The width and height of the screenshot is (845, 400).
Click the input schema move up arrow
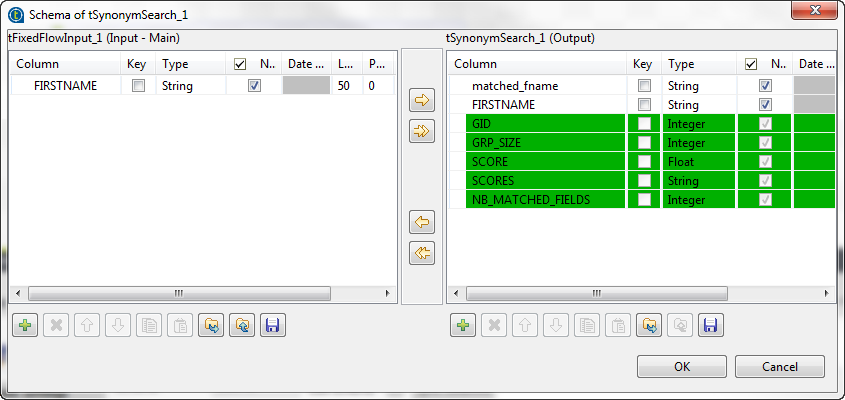(x=87, y=326)
